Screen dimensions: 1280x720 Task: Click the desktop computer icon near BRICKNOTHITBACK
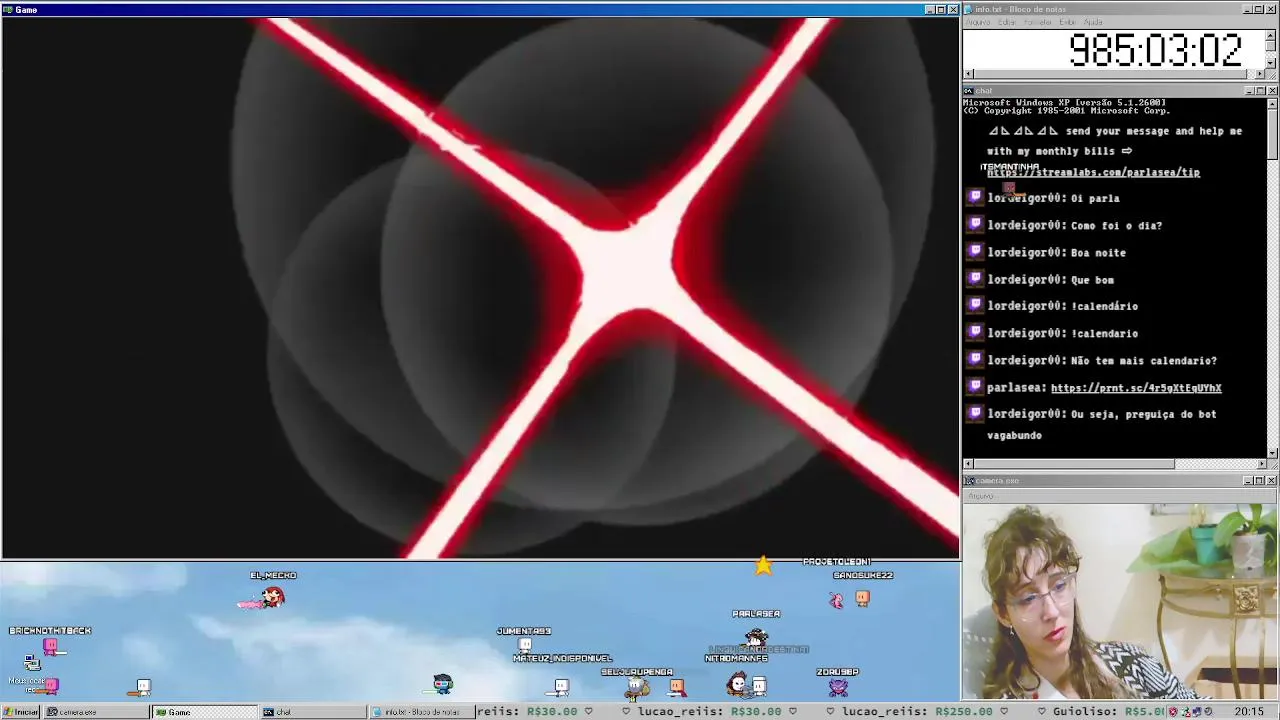(x=31, y=662)
